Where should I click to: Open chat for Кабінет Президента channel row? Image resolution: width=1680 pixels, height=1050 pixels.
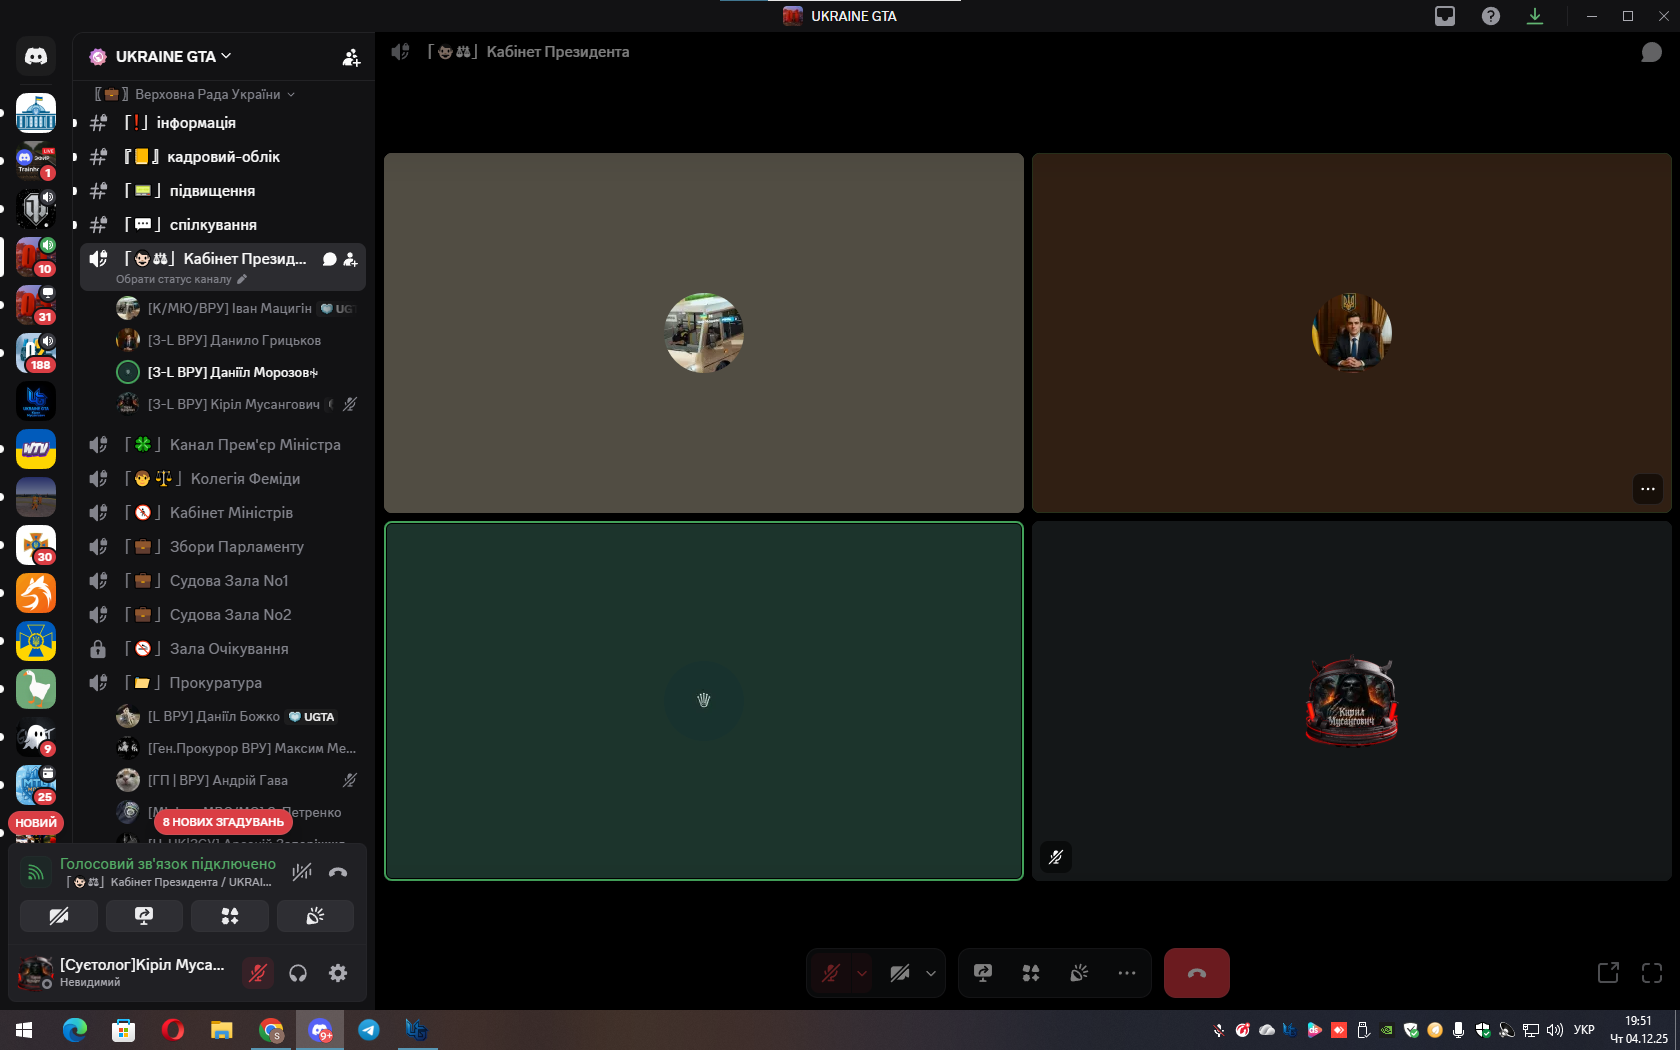tap(330, 259)
